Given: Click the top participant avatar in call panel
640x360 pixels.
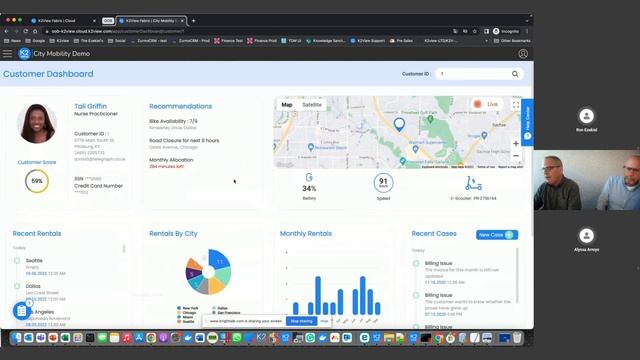Looking at the screenshot, I should 587,116.
